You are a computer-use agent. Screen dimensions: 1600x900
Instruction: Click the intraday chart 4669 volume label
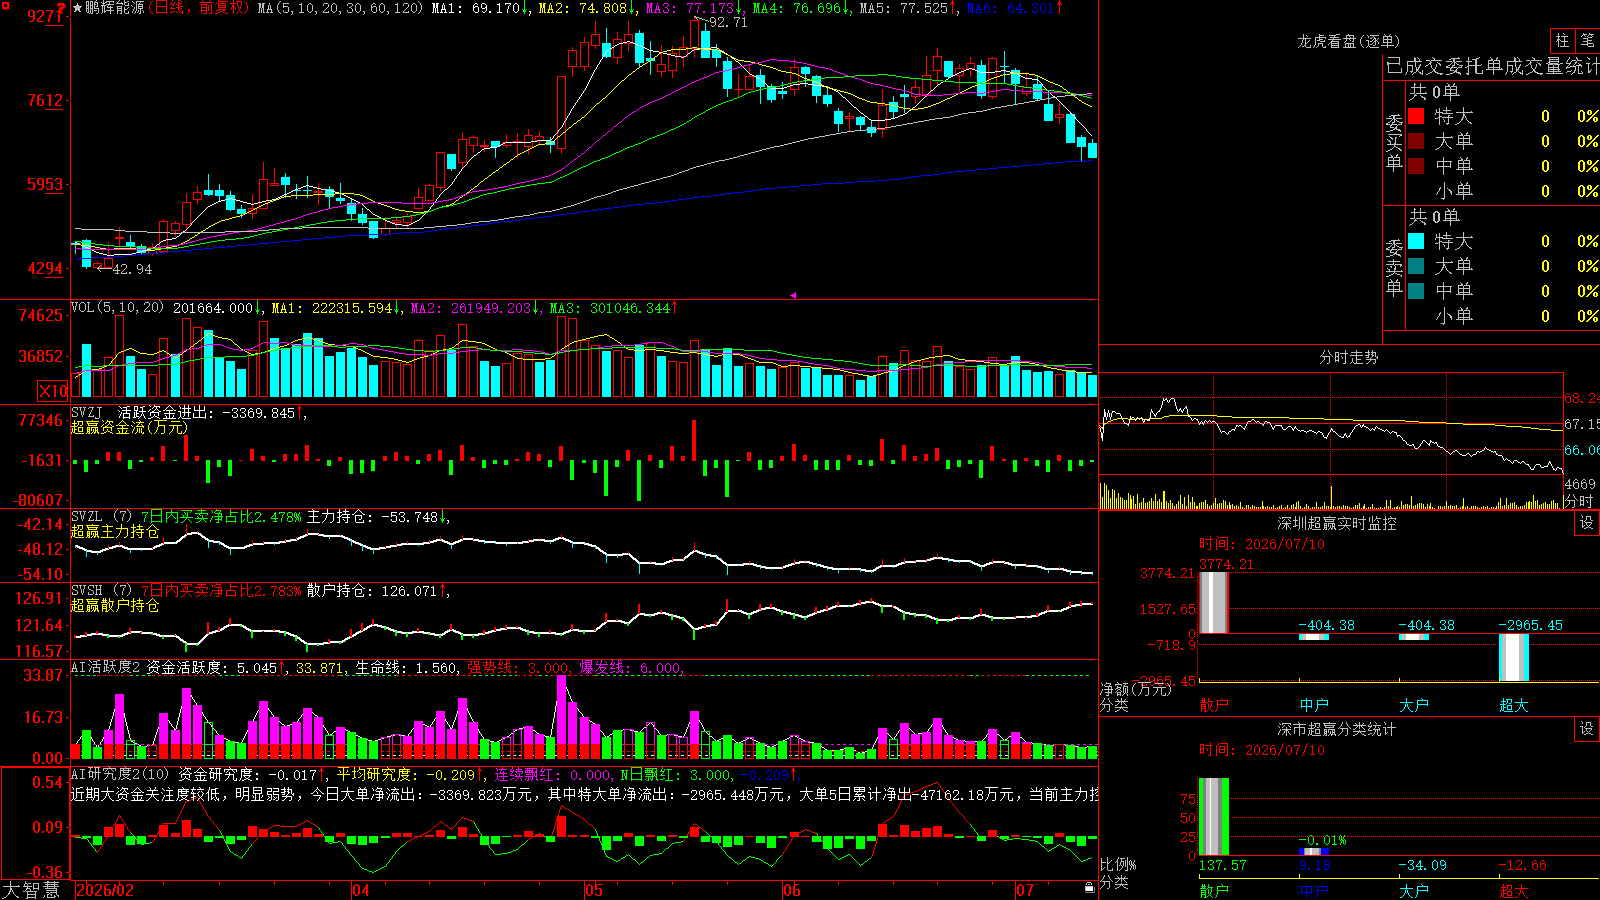click(x=1580, y=484)
